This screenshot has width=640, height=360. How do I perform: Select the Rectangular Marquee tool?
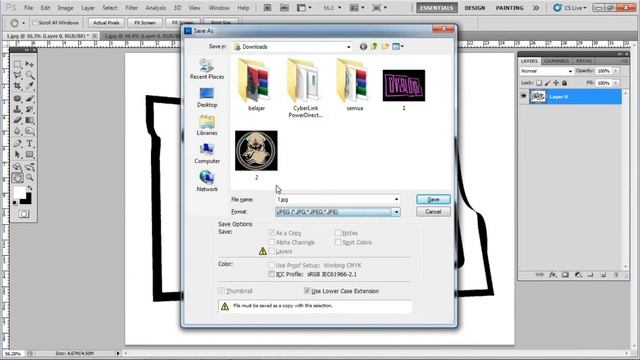(18, 64)
